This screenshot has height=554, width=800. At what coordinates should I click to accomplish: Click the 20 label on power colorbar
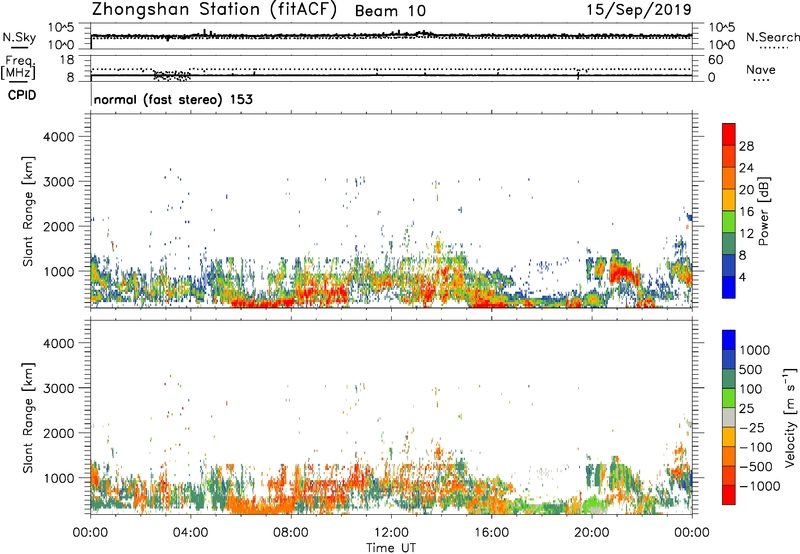click(x=746, y=190)
